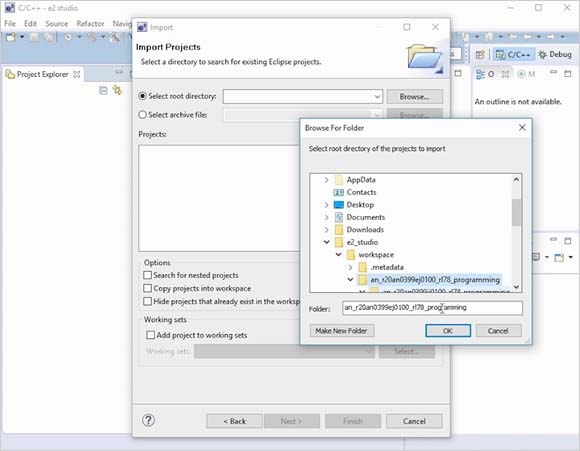Minimize the Project Explorer view
This screenshot has width=580, height=451.
(119, 72)
